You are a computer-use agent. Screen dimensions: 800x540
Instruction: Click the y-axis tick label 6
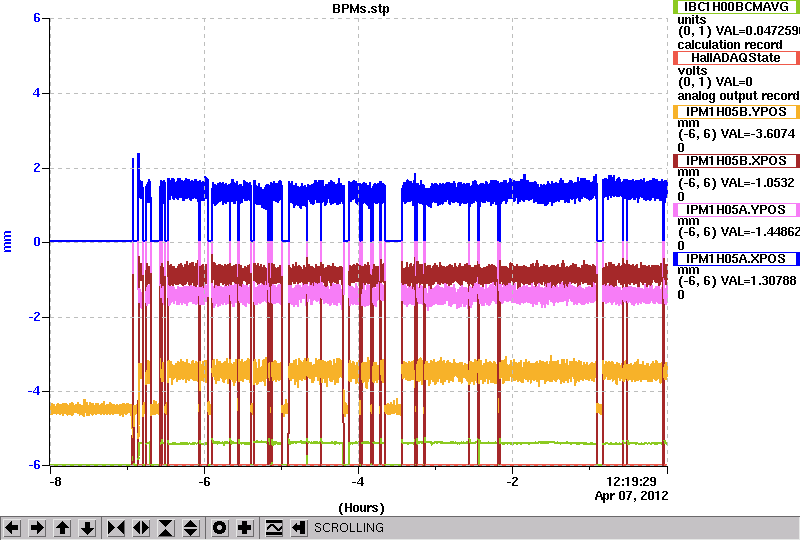pos(37,18)
